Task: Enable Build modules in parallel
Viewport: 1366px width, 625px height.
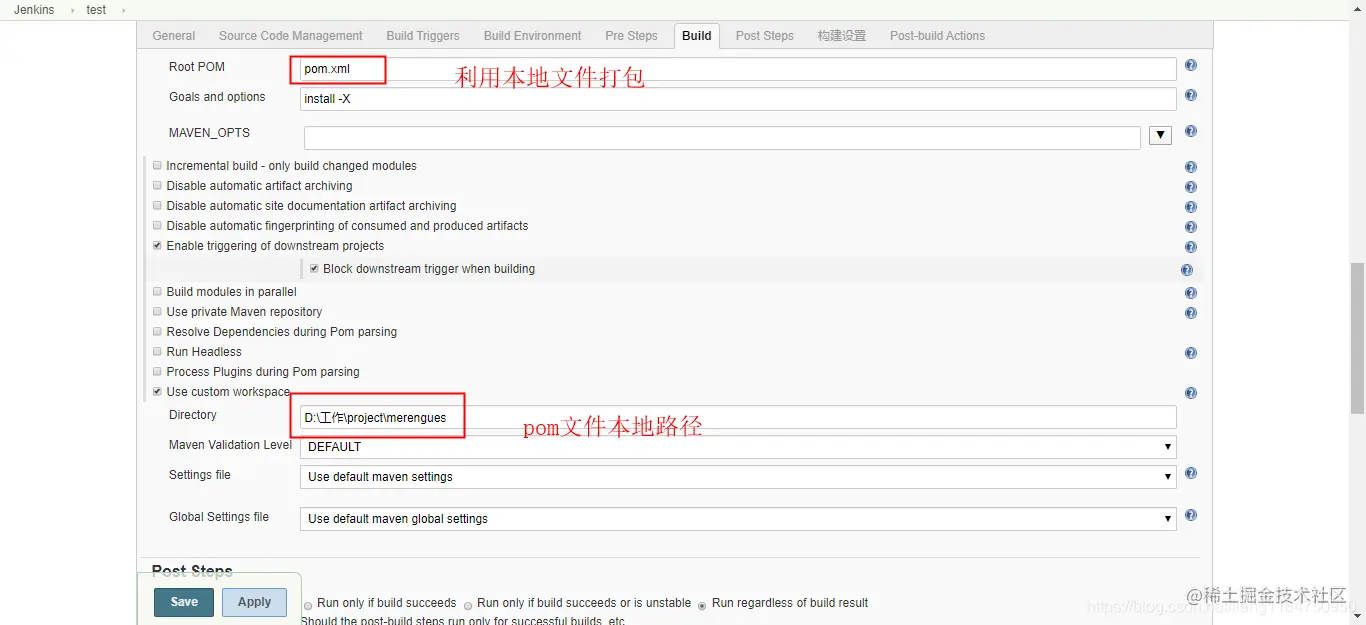Action: 157,292
